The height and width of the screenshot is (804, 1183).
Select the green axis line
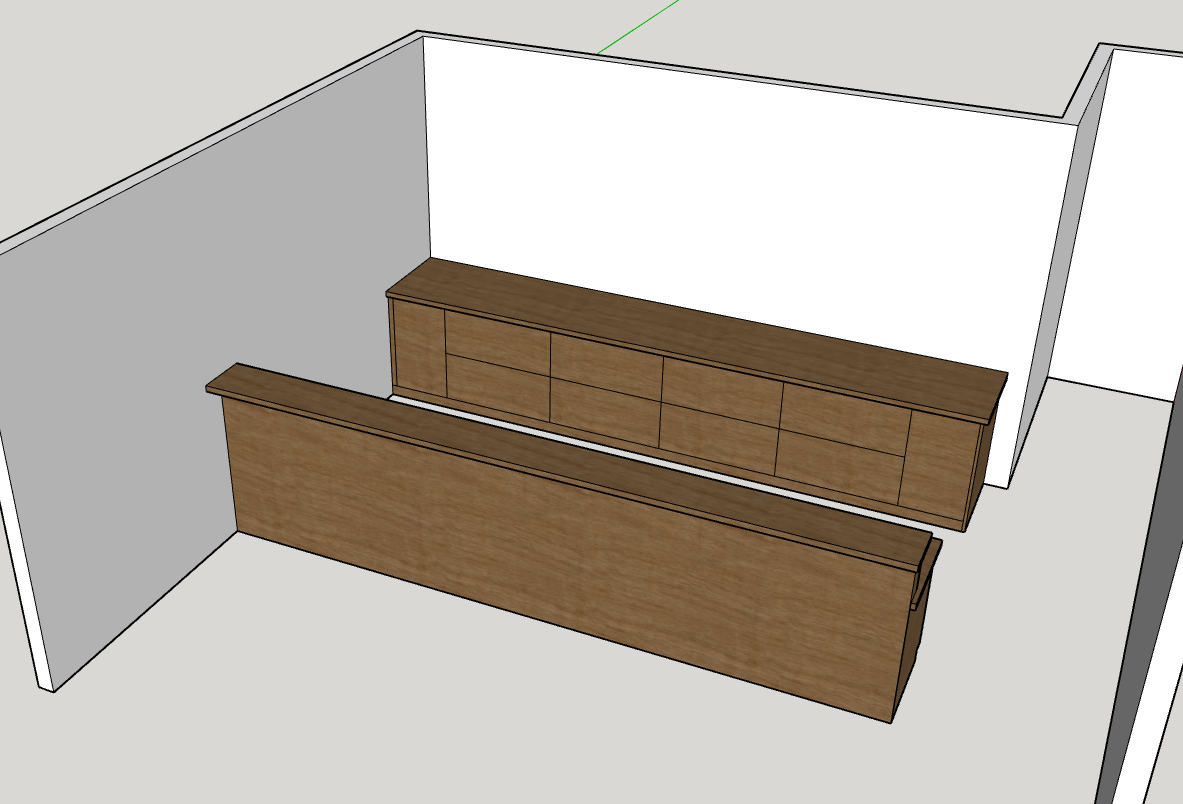[640, 26]
